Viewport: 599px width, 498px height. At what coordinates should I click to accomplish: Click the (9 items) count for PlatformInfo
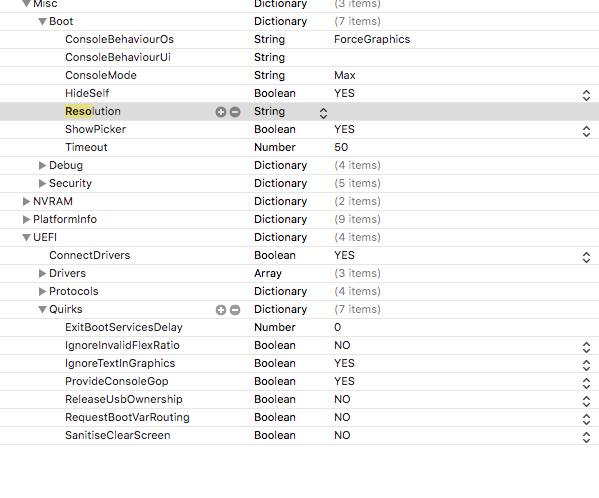pyautogui.click(x=358, y=219)
